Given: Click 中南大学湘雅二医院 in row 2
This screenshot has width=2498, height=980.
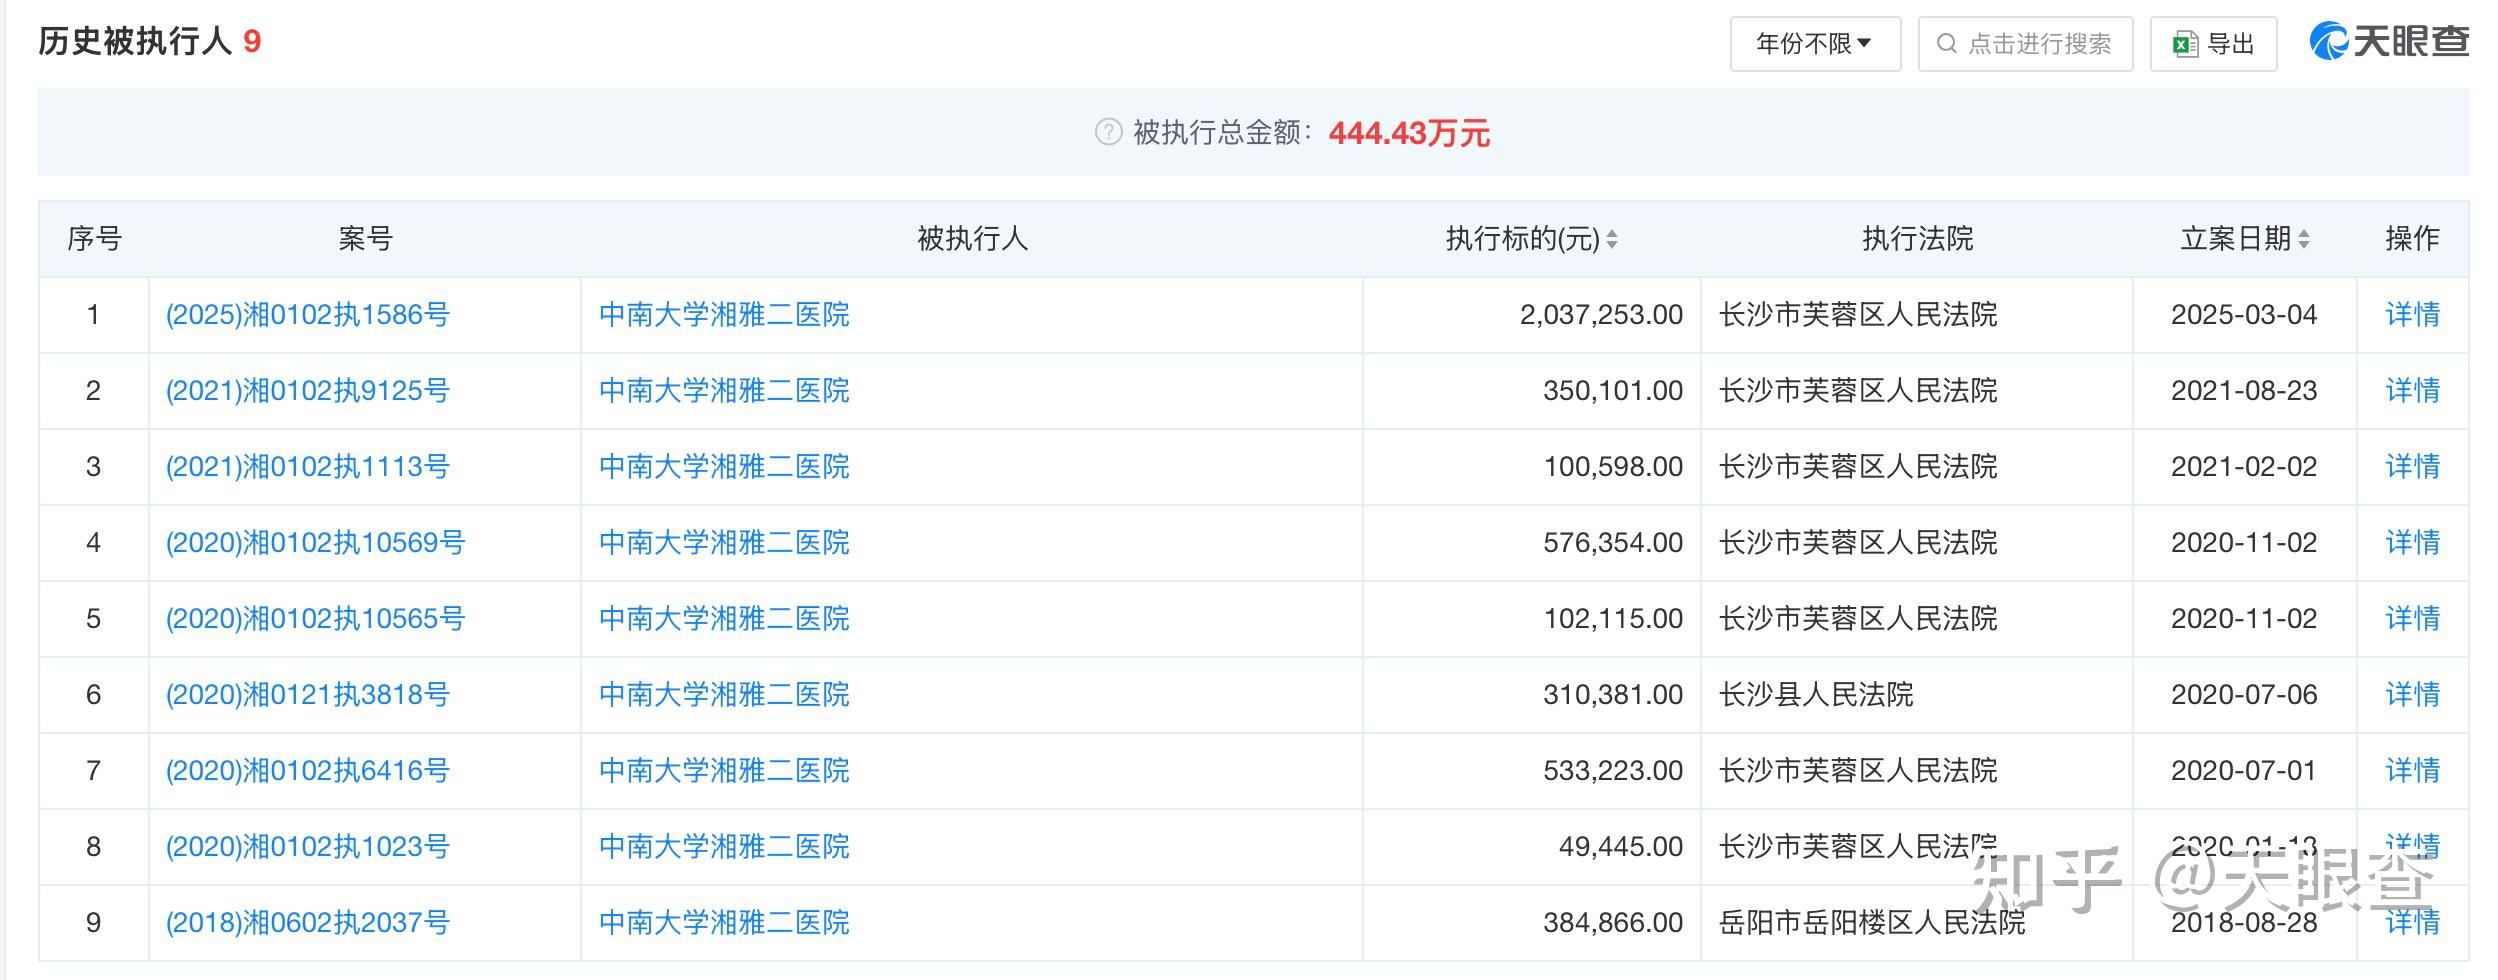Looking at the screenshot, I should pos(724,391).
